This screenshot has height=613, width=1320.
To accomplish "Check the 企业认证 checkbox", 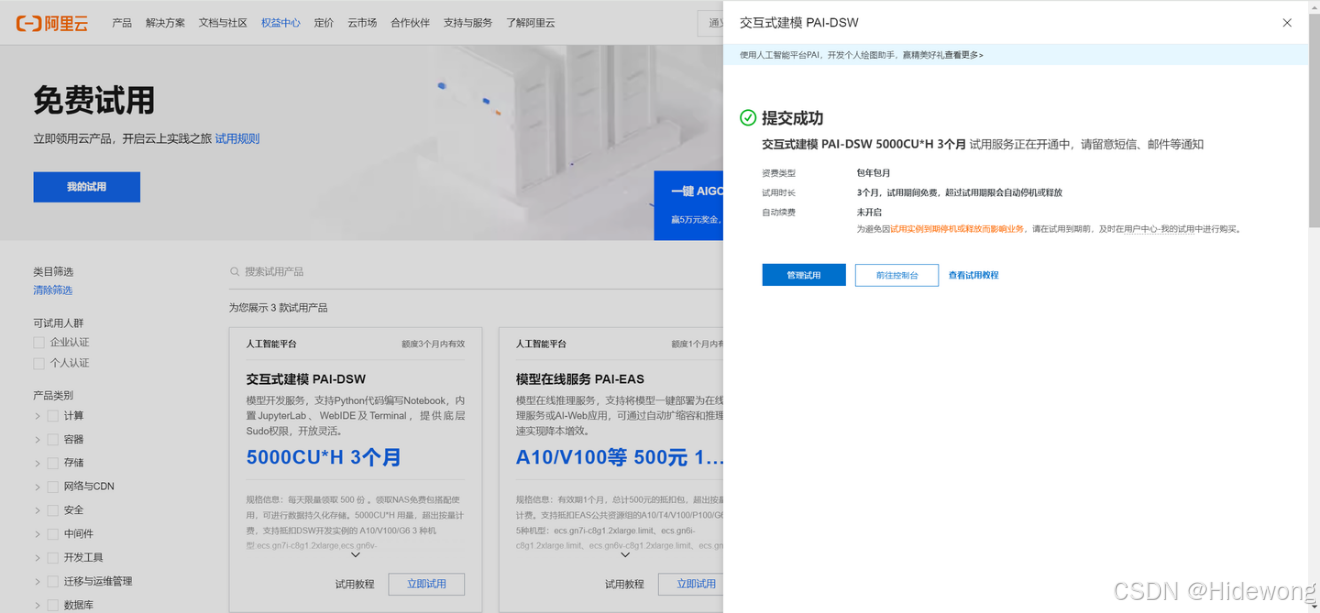I will [x=39, y=343].
